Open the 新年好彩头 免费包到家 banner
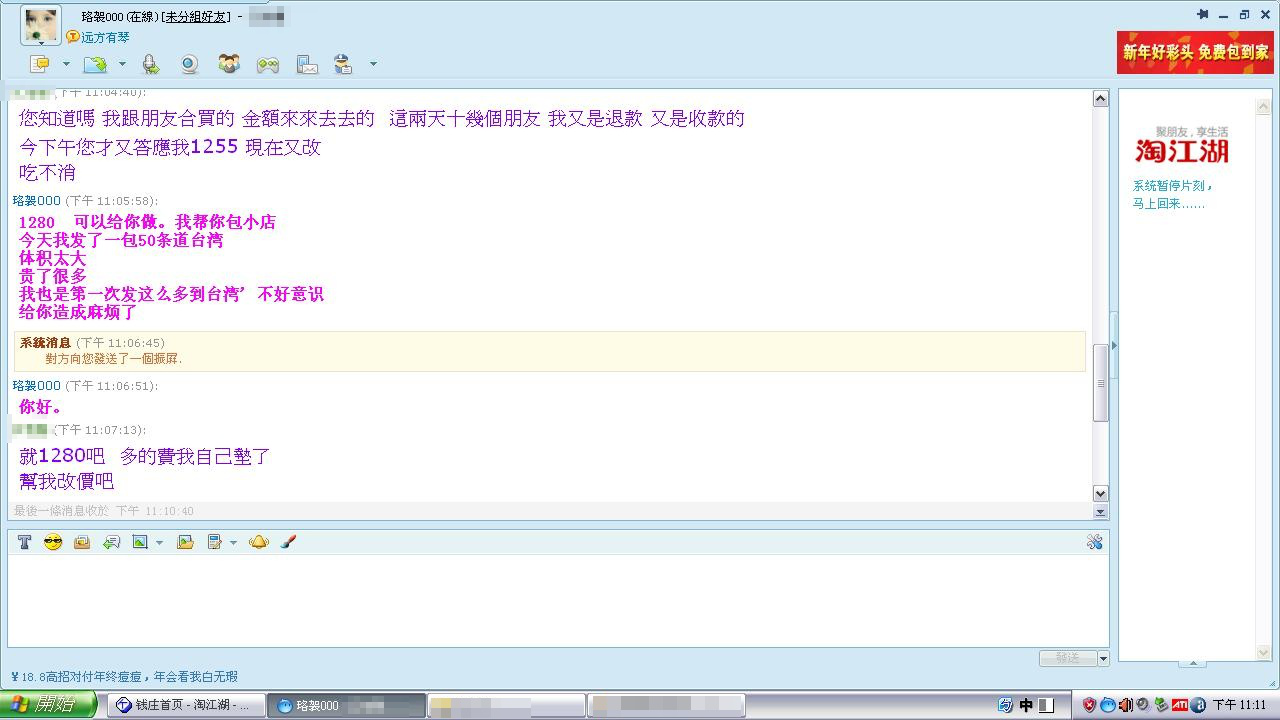Screen dimensions: 1280x720 1195,52
